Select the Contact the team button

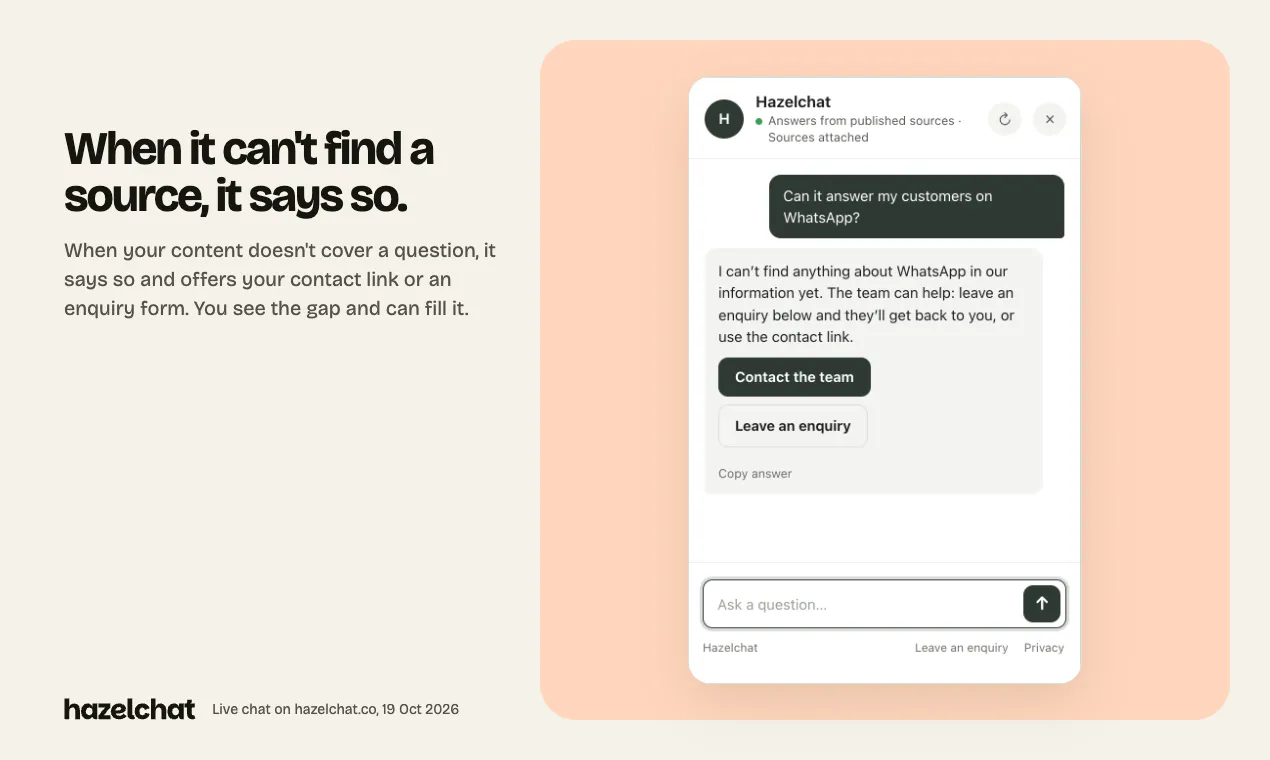794,377
